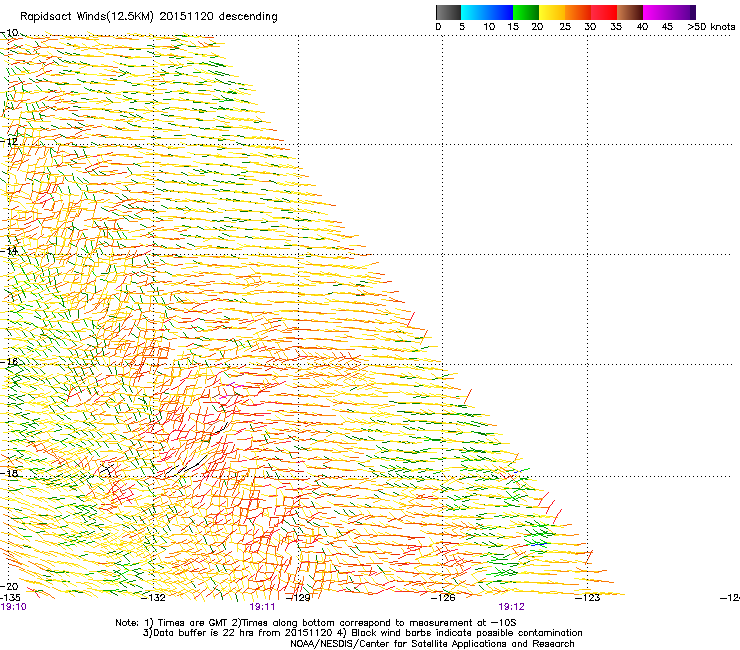Select the '45' label under the color bar
This screenshot has width=740, height=650.
[x=667, y=27]
